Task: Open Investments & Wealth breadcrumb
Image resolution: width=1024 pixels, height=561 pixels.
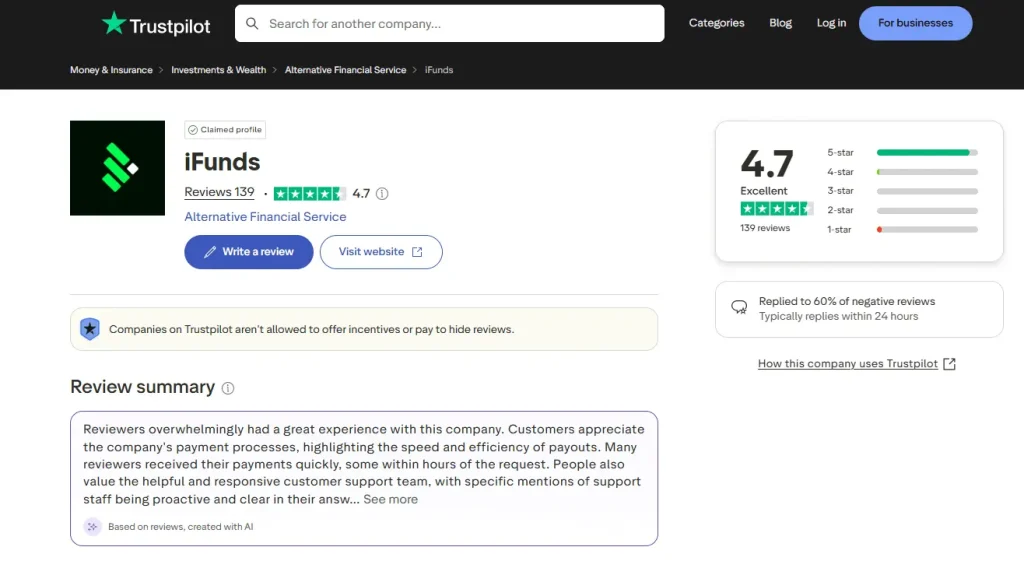Action: (x=219, y=70)
